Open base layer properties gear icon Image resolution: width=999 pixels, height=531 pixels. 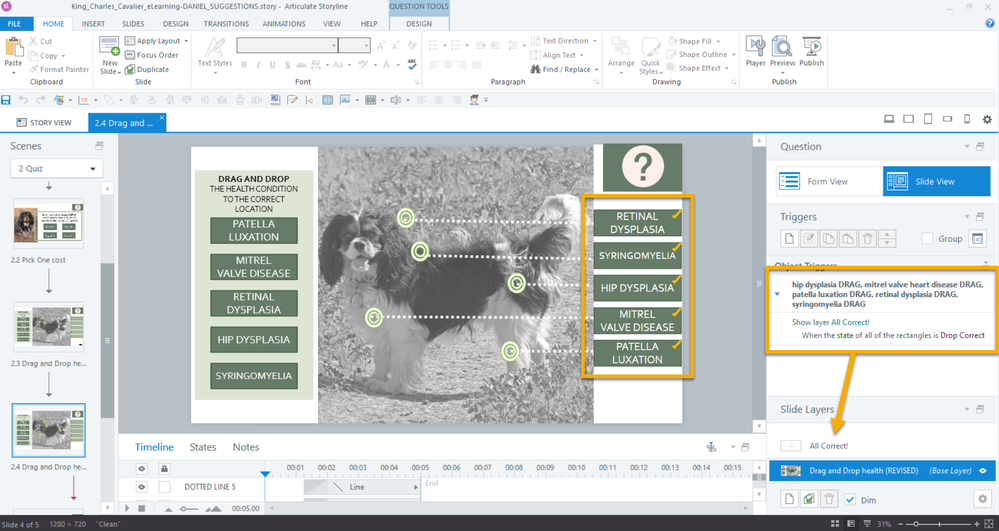pos(982,498)
